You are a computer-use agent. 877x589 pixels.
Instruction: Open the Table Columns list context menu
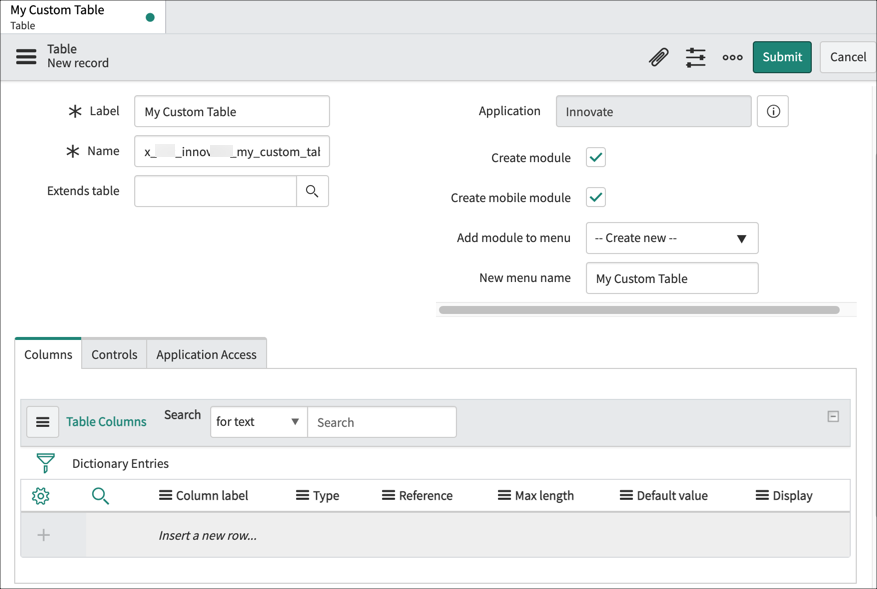(x=42, y=421)
